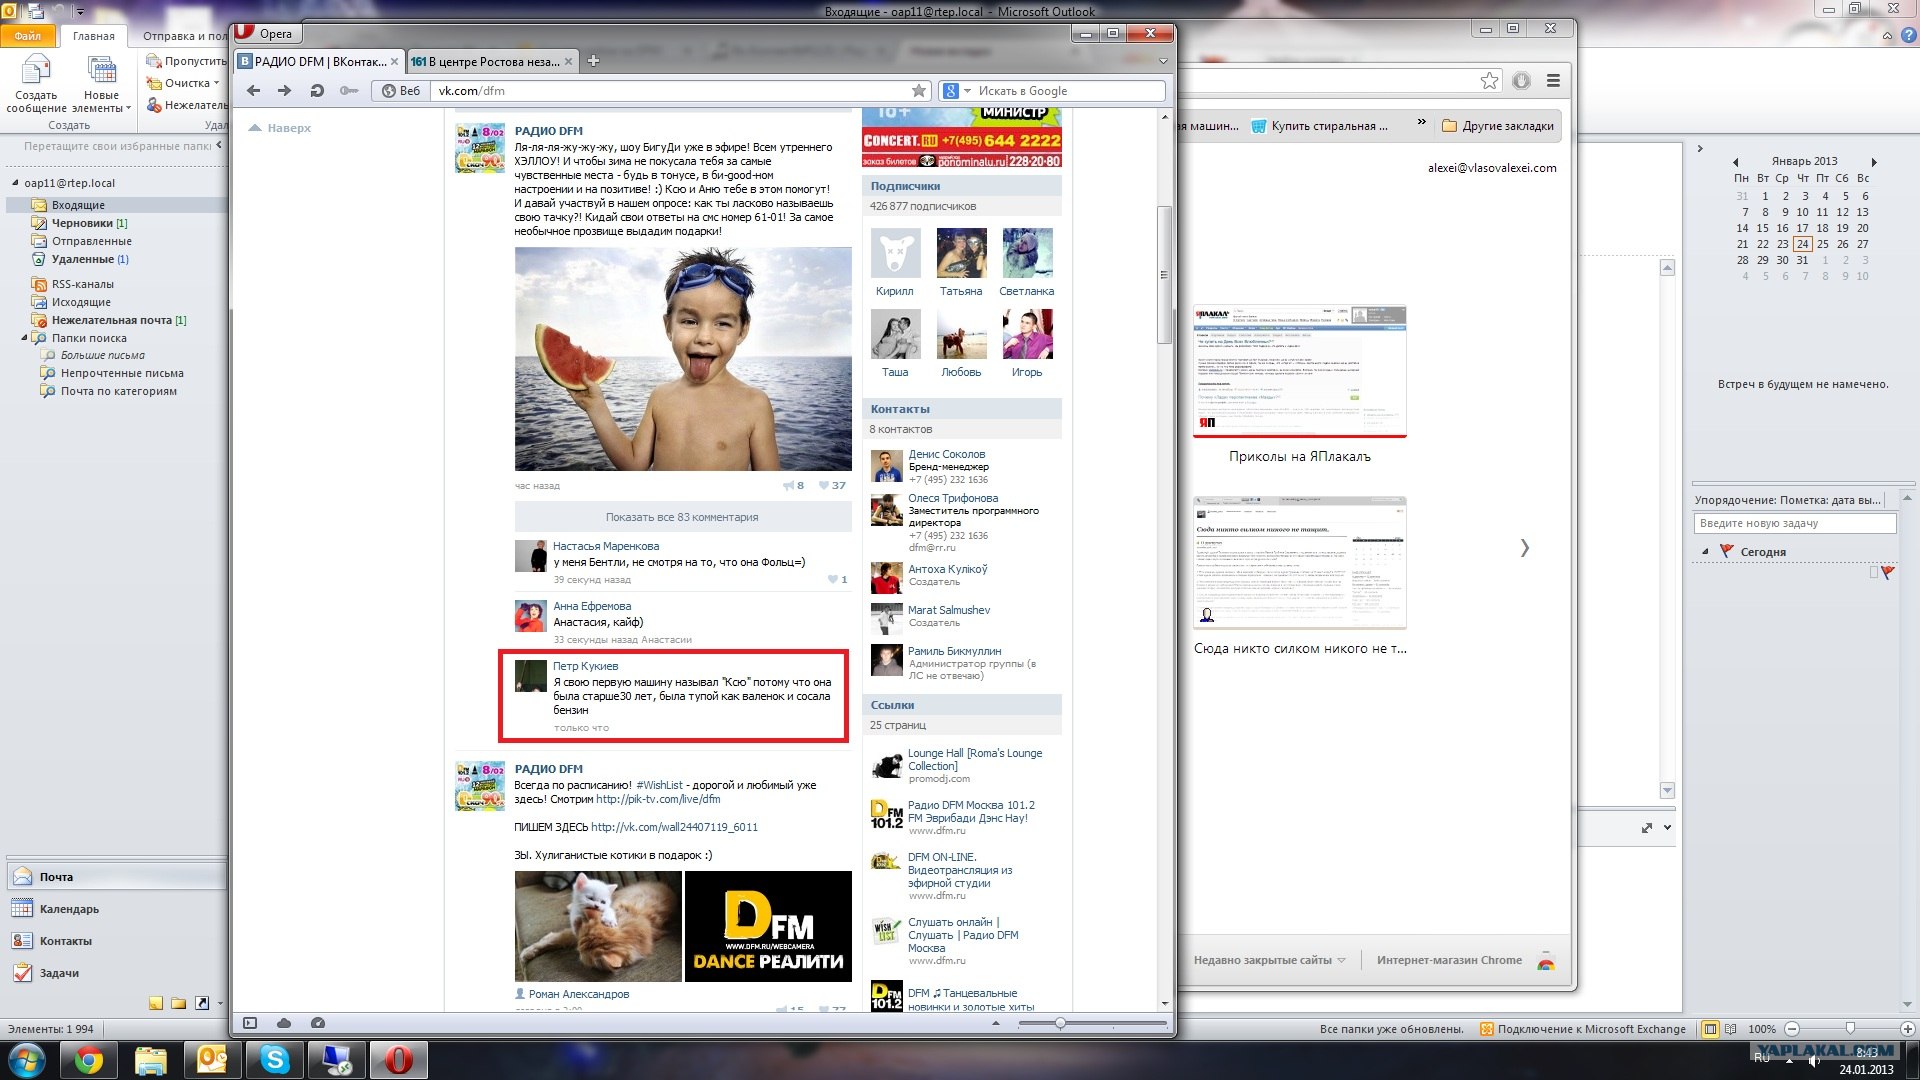Go back in Opera's navigation toolbar
This screenshot has height=1080, width=1920.
point(254,91)
